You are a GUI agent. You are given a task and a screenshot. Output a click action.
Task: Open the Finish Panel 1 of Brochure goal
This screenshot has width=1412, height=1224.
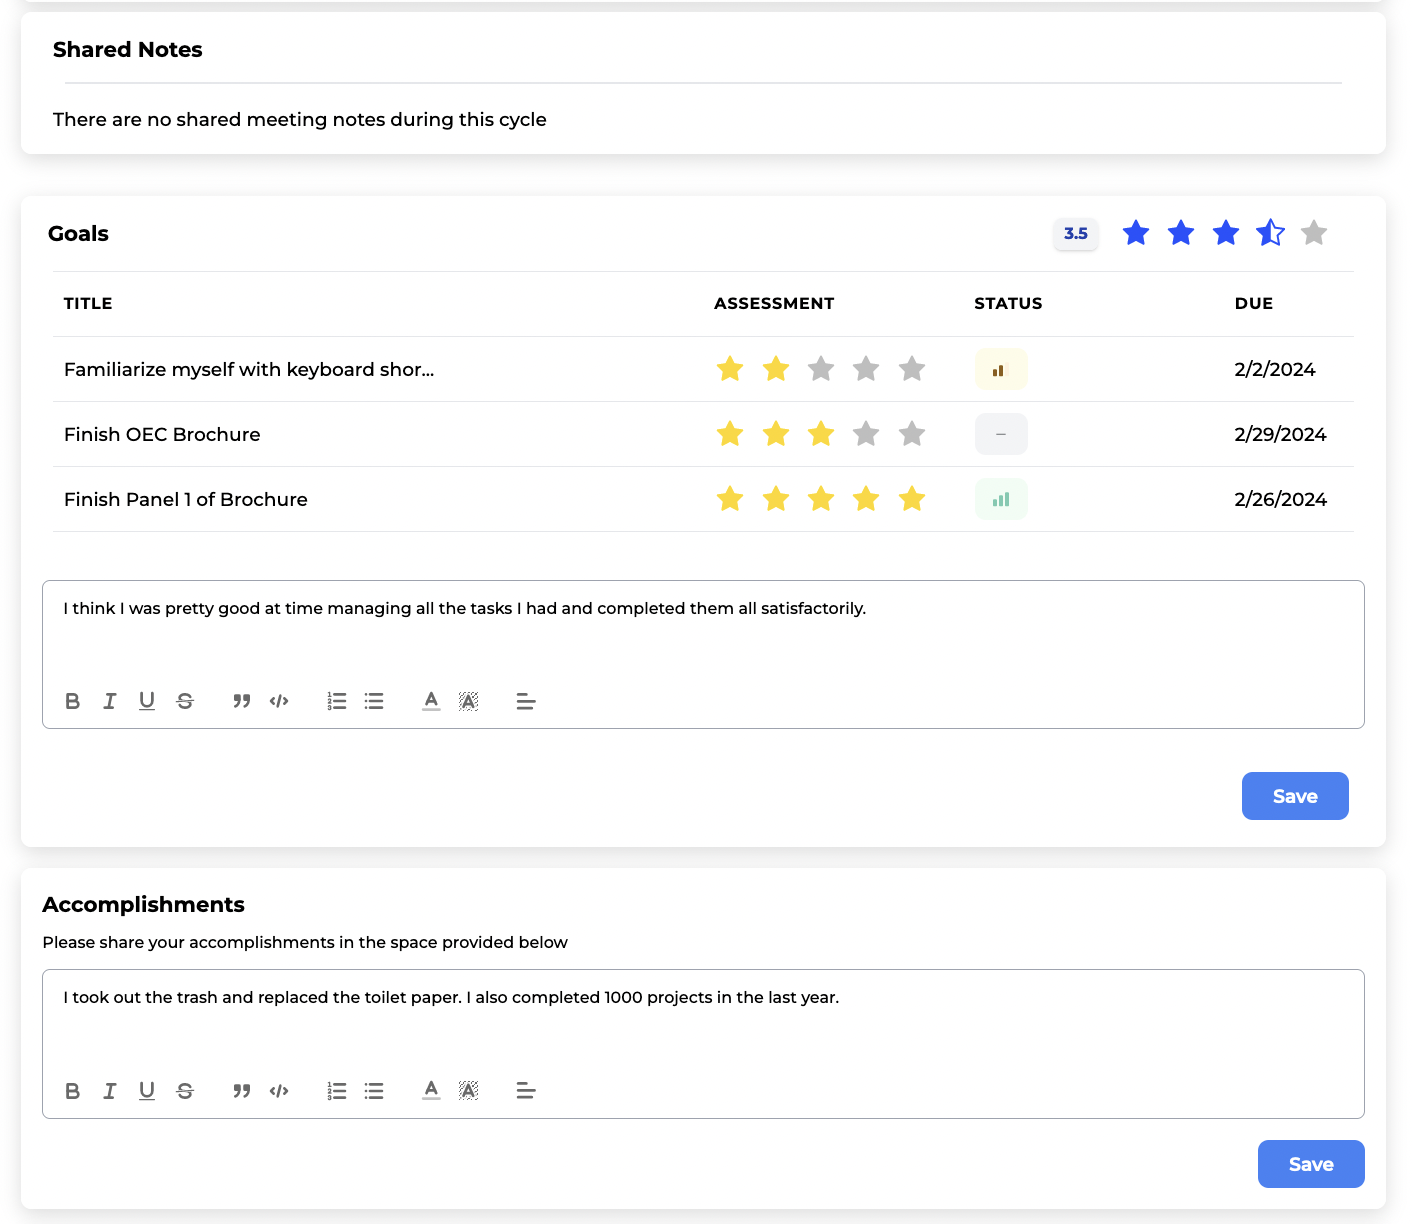click(186, 499)
